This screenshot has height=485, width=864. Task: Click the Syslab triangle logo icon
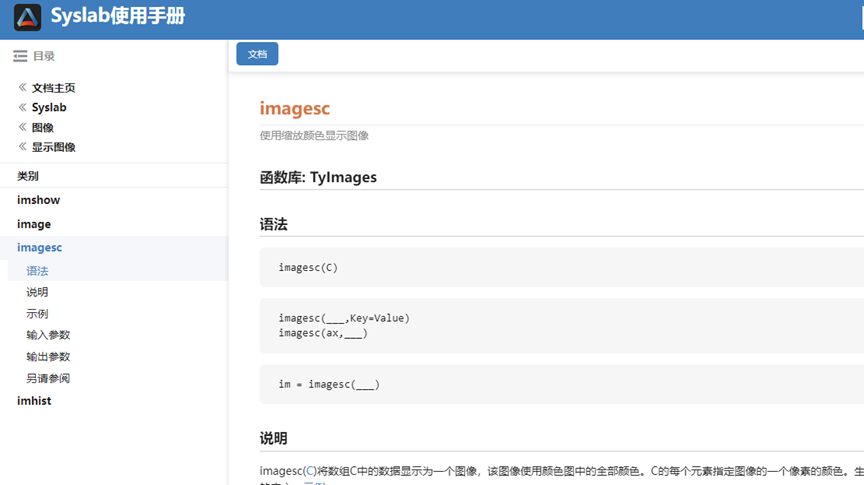28,17
